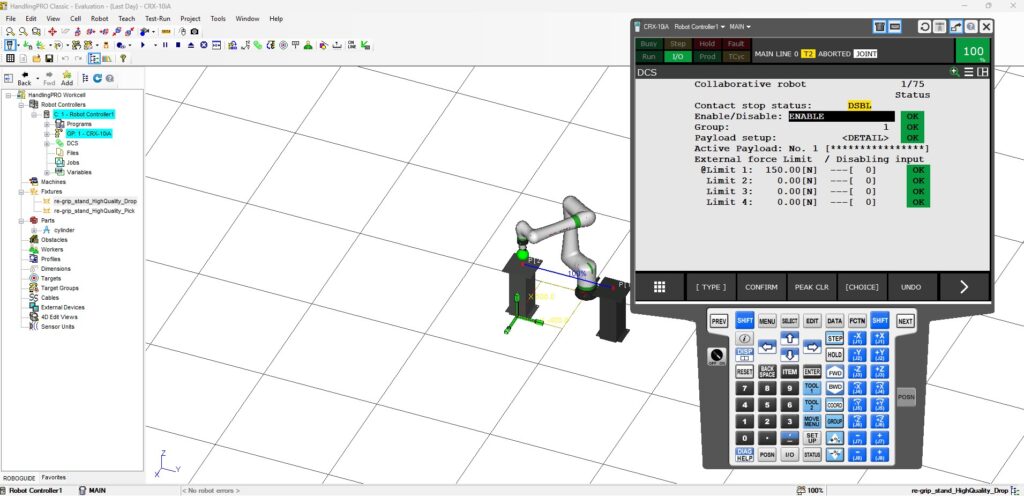Open the Robot menu

point(99,19)
